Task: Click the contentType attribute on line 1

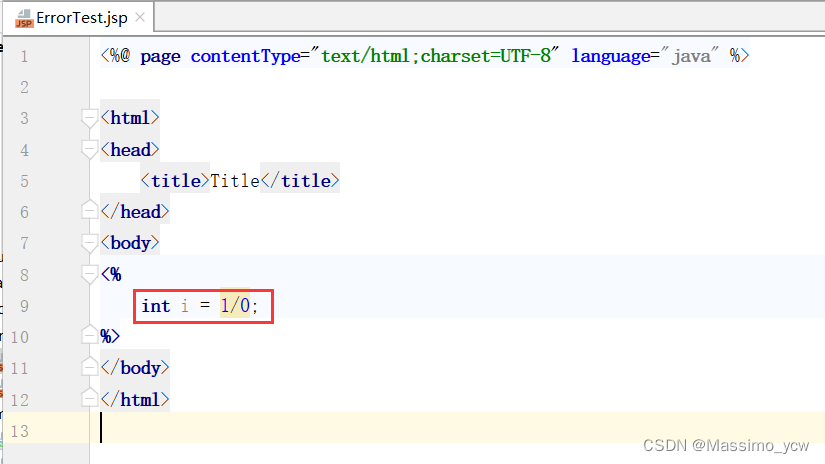Action: click(x=245, y=56)
